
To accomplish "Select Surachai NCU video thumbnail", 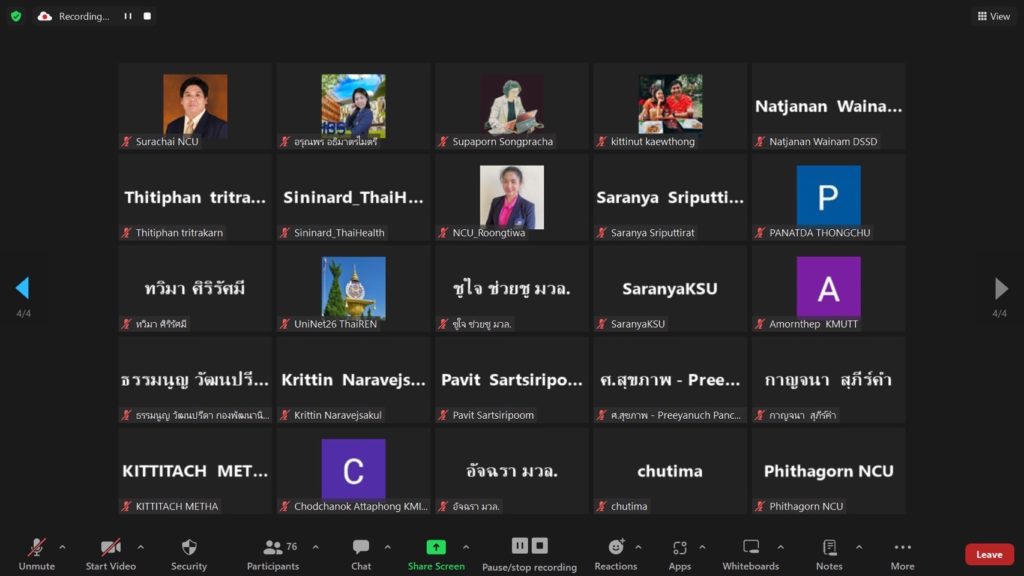I will (x=195, y=105).
